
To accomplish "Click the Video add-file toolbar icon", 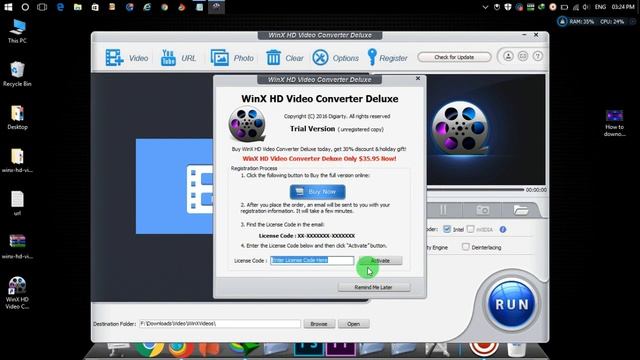I will point(114,58).
